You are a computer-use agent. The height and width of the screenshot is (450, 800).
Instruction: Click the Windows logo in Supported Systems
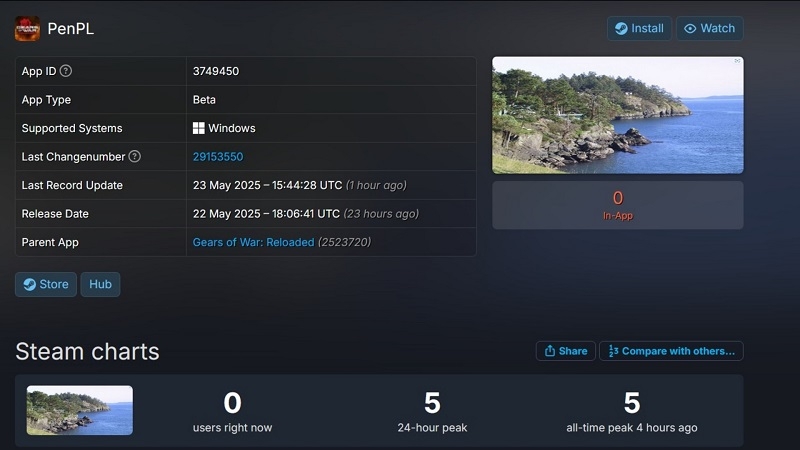[x=199, y=128]
